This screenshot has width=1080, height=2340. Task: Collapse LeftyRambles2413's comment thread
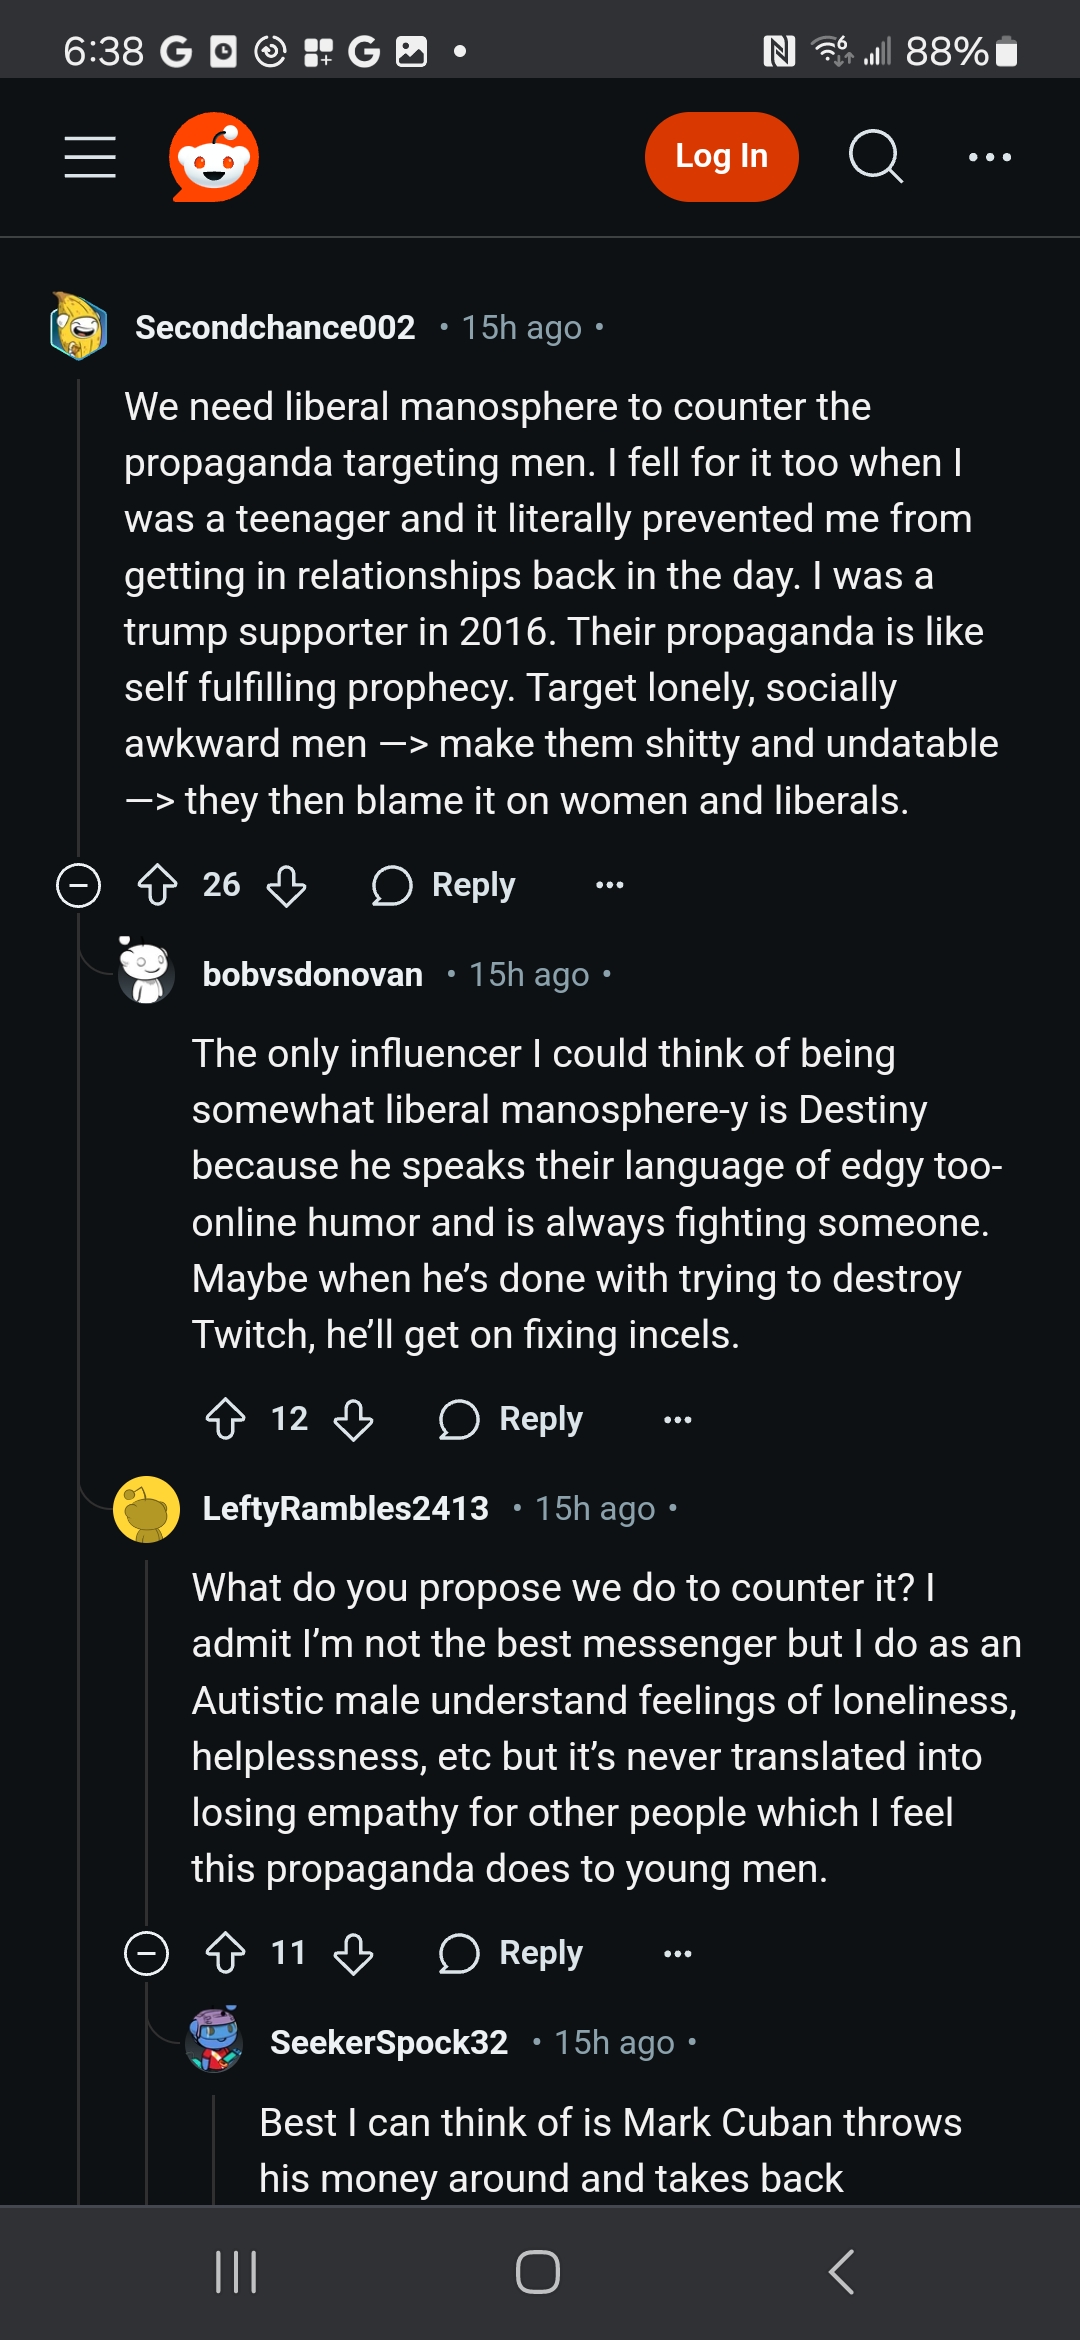point(146,1953)
